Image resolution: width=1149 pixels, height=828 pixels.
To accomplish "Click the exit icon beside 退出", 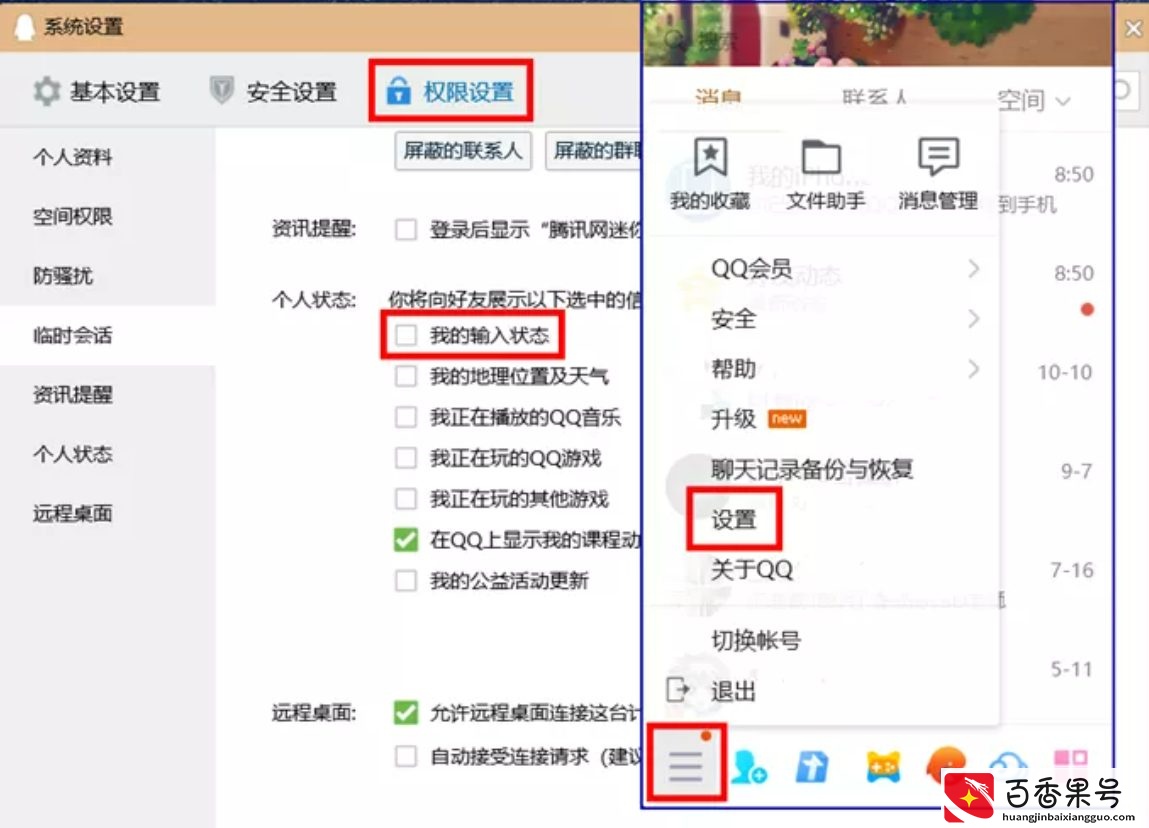I will pyautogui.click(x=678, y=690).
